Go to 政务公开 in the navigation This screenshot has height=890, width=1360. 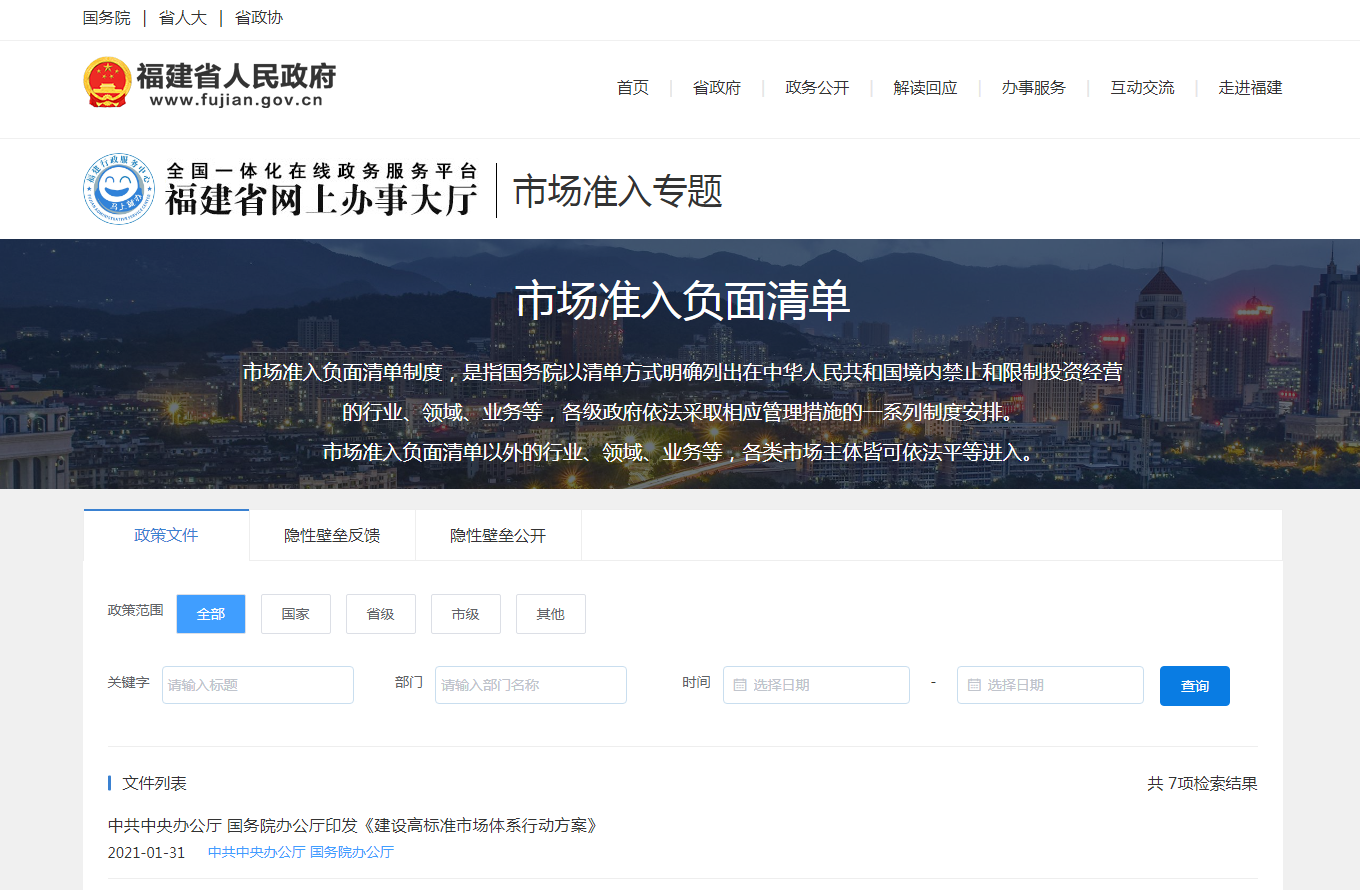click(817, 88)
